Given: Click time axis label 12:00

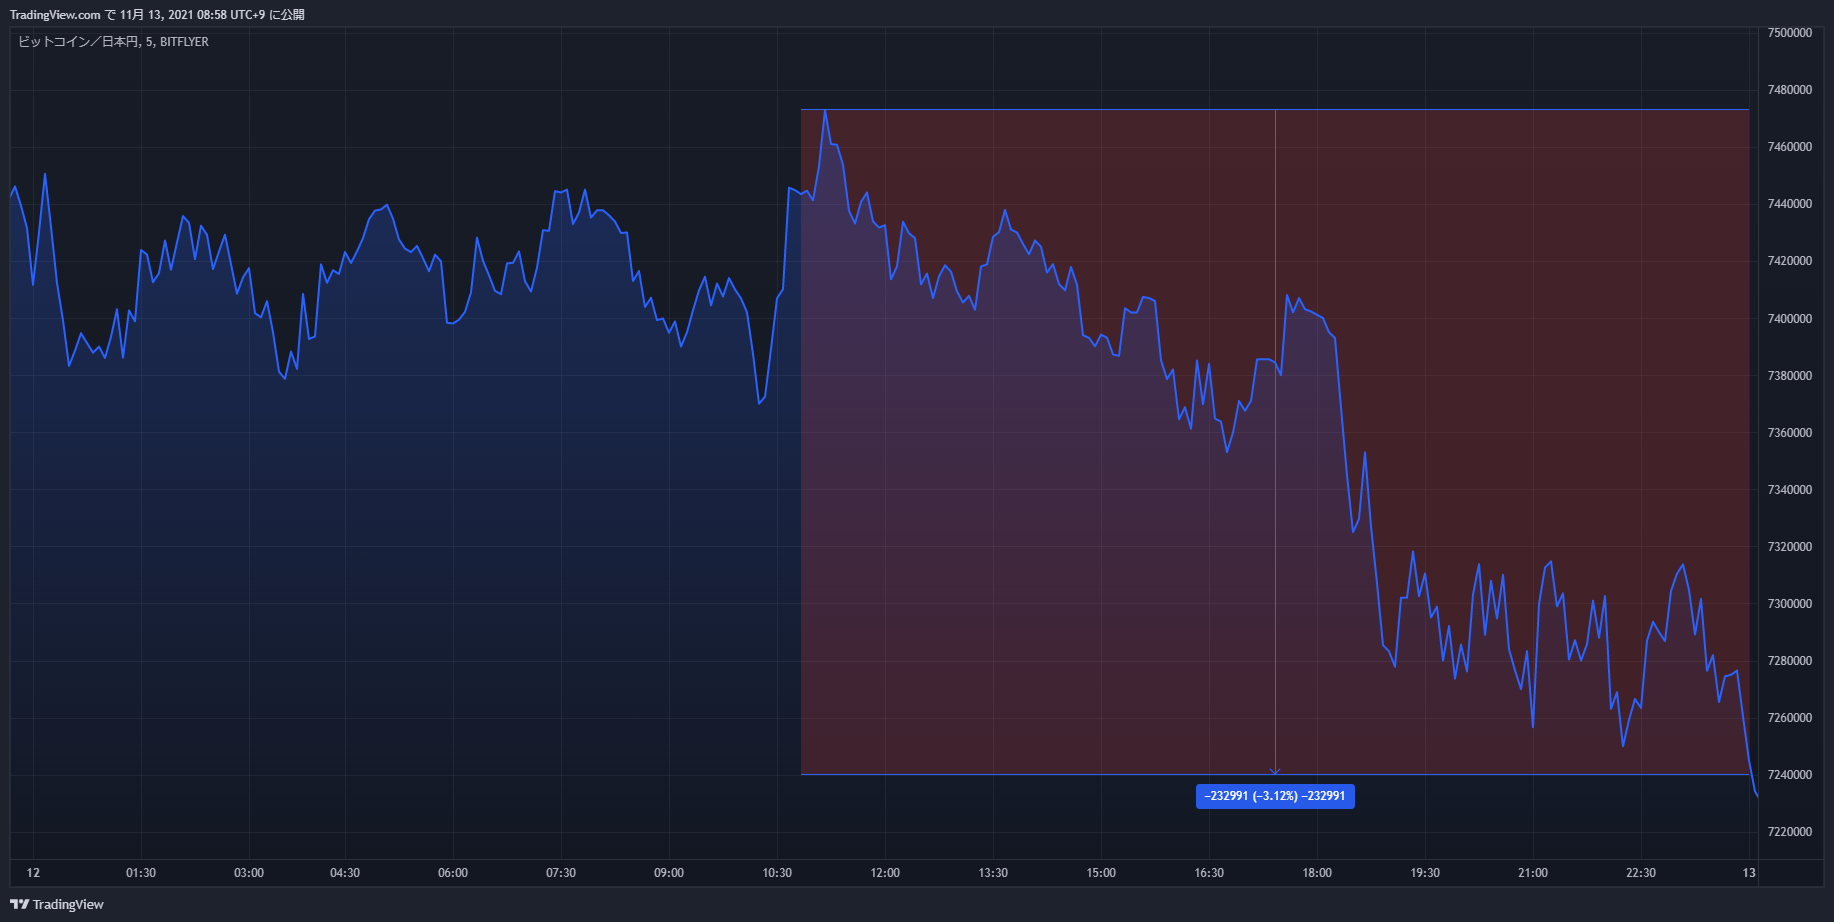Looking at the screenshot, I should (885, 873).
